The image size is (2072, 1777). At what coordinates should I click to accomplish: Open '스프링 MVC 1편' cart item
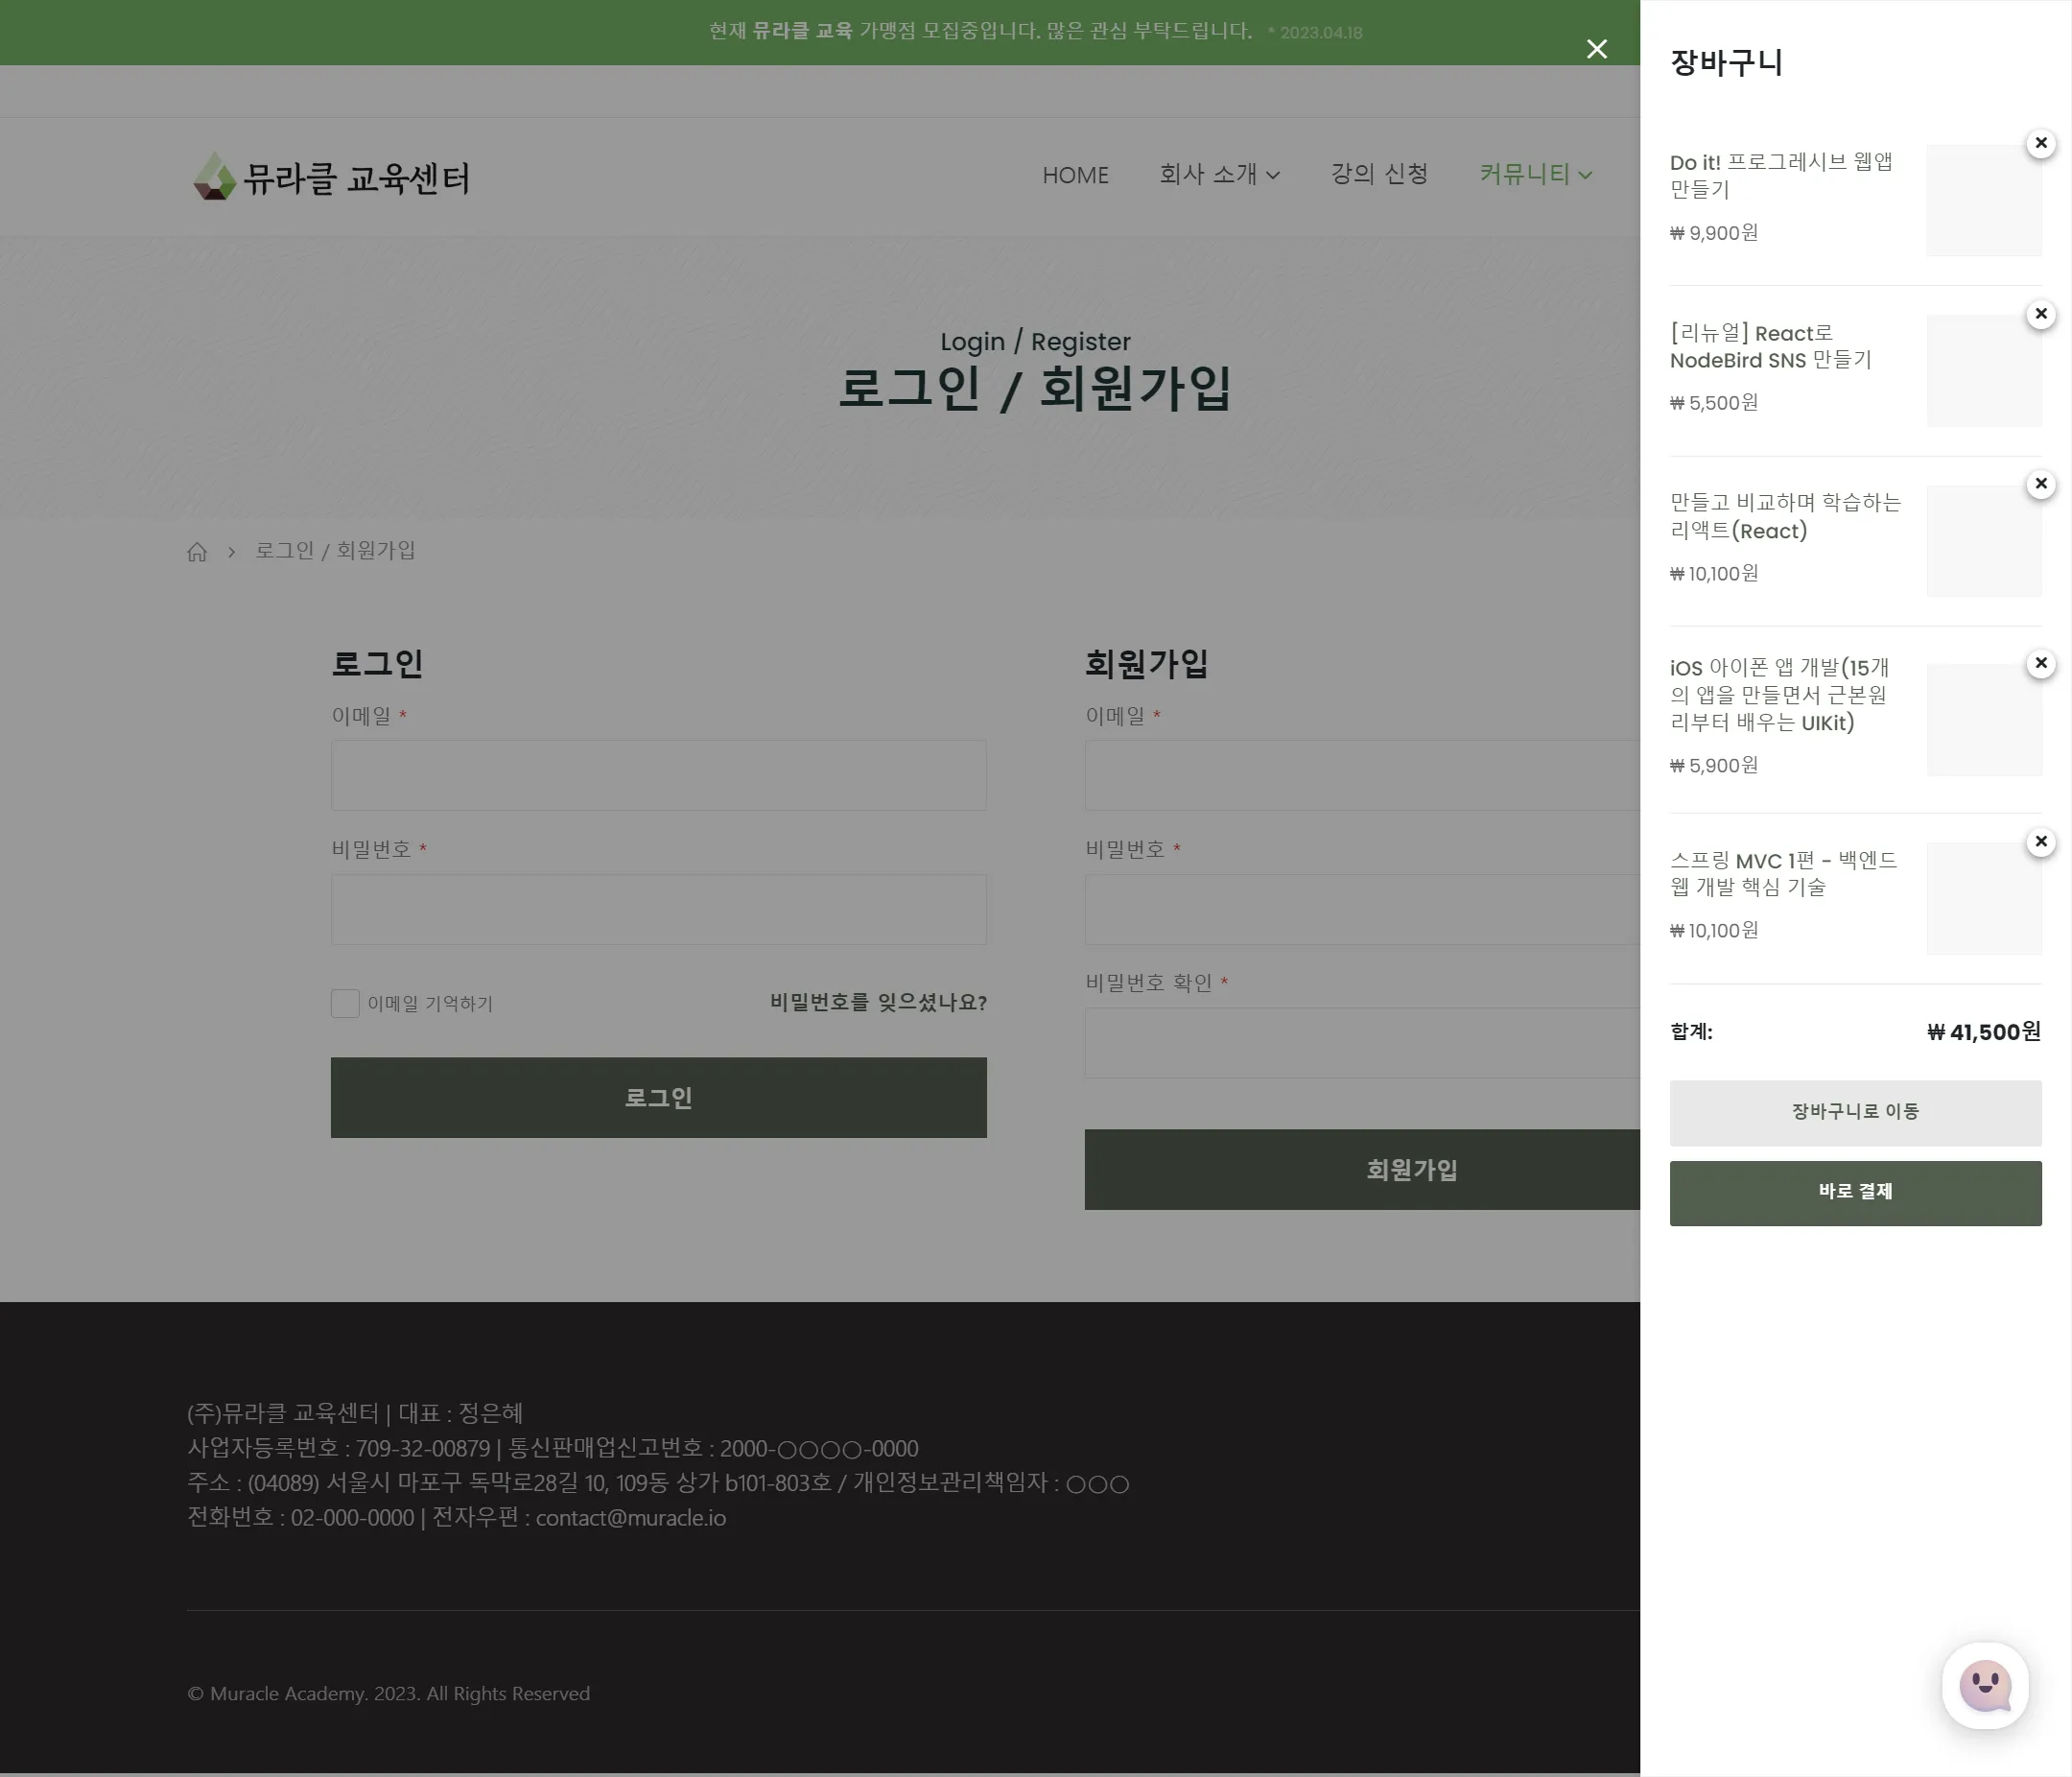click(1783, 873)
